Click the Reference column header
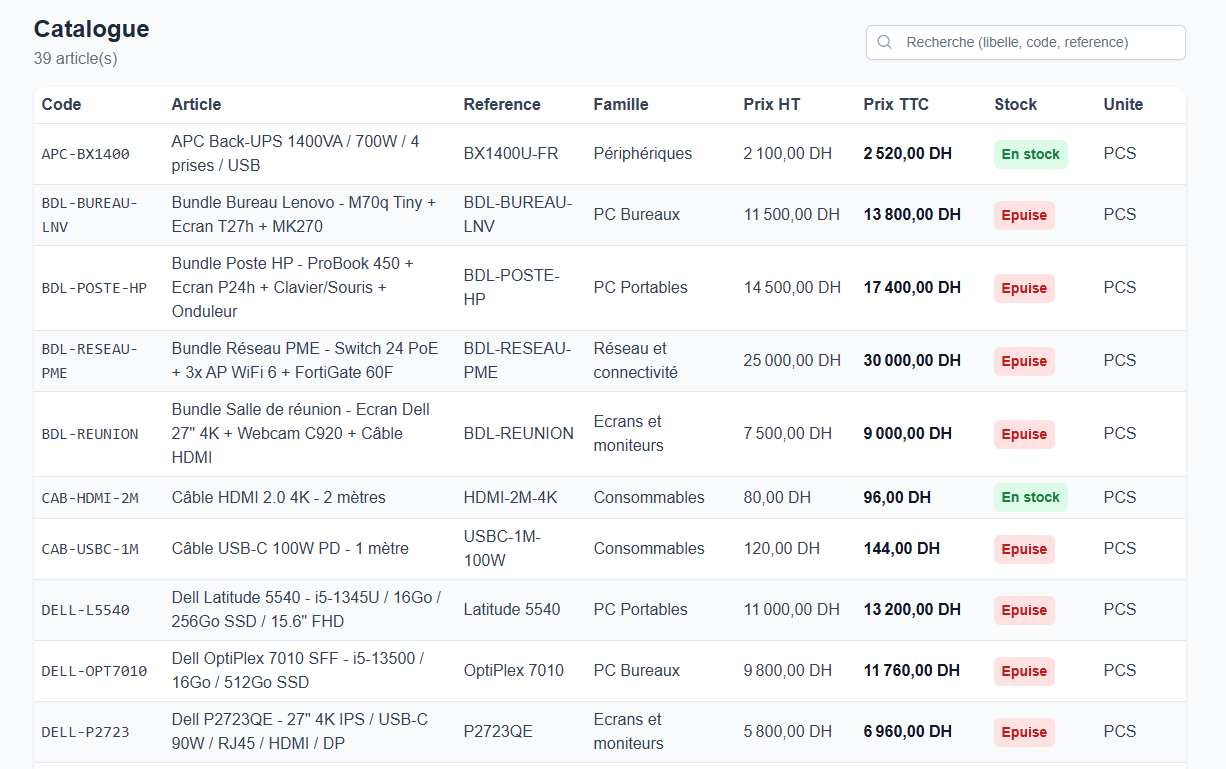The width and height of the screenshot is (1226, 769). point(502,104)
